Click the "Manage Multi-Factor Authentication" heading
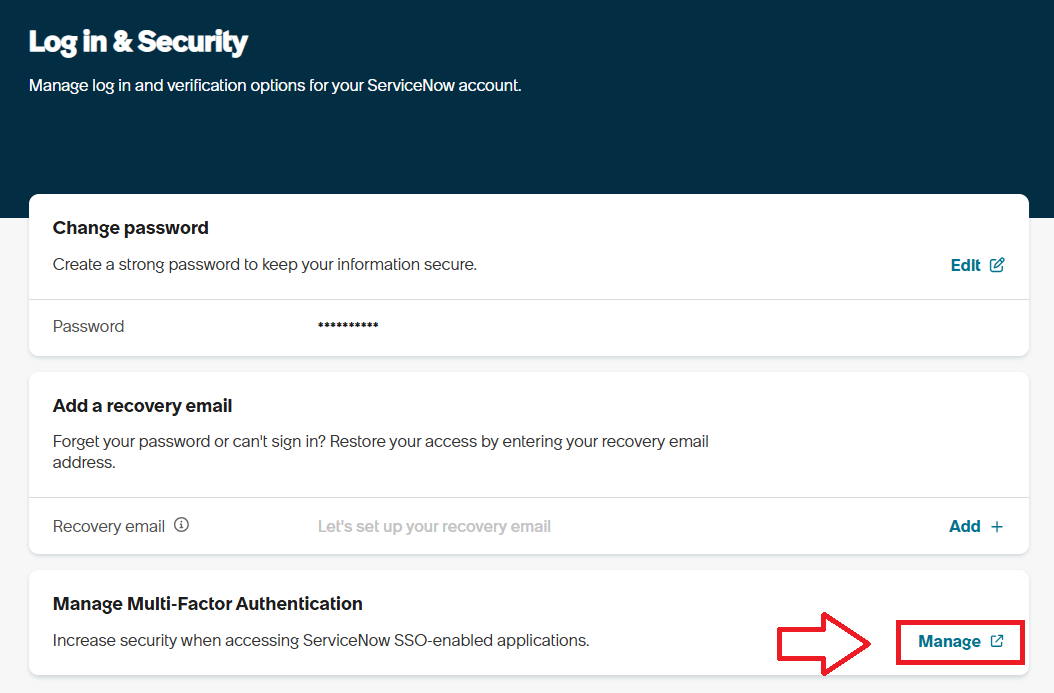This screenshot has width=1054, height=693. tap(207, 604)
